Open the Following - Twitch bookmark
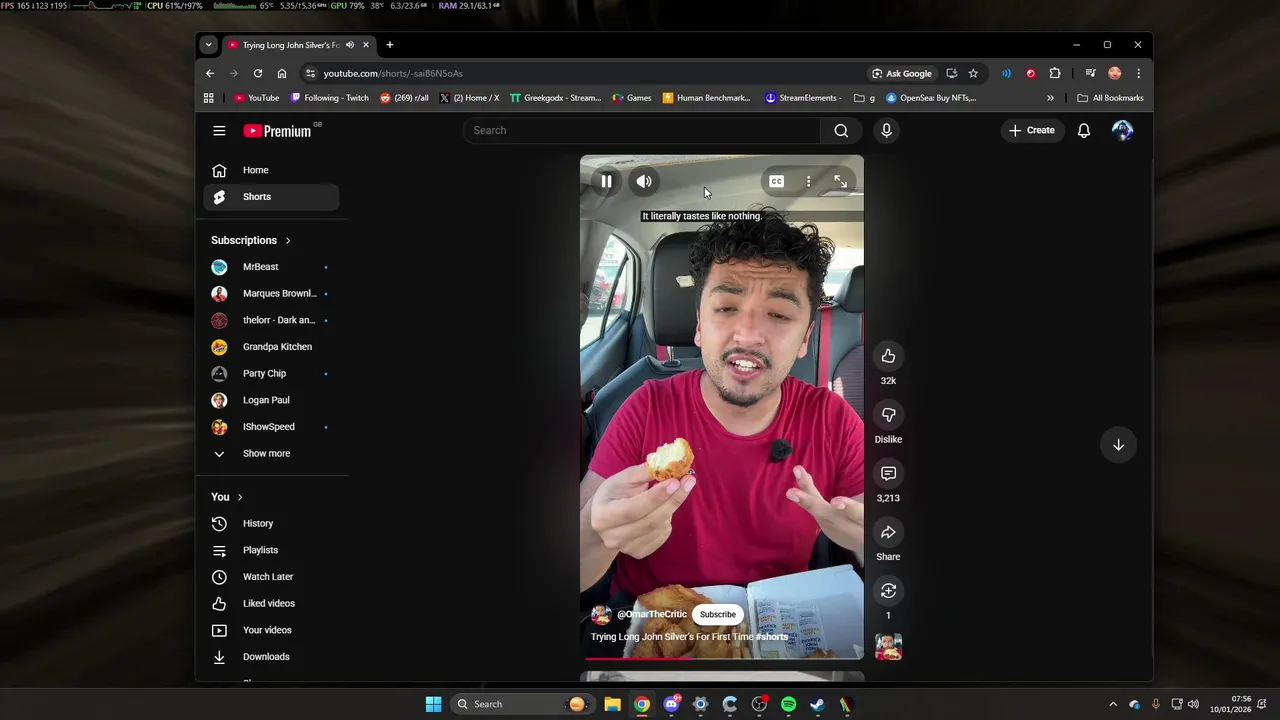The width and height of the screenshot is (1280, 720). [329, 98]
